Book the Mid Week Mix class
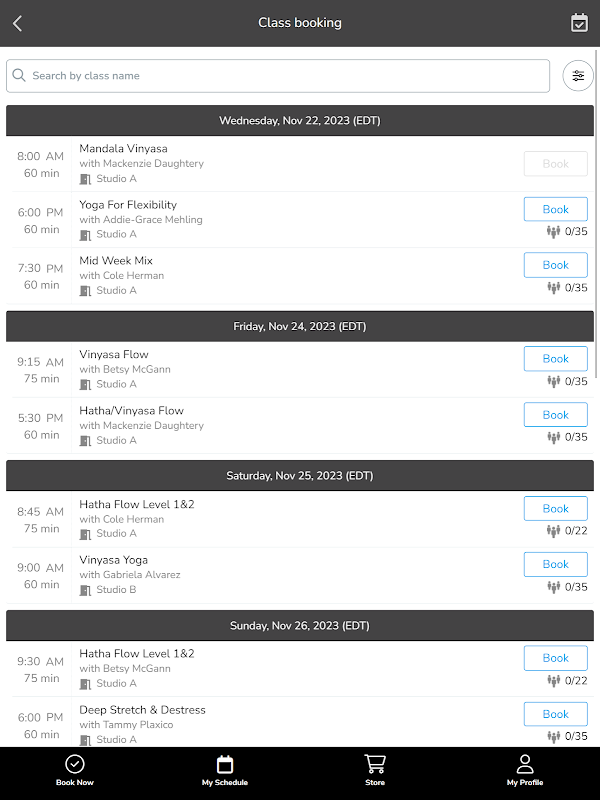This screenshot has width=600, height=800. [x=555, y=265]
